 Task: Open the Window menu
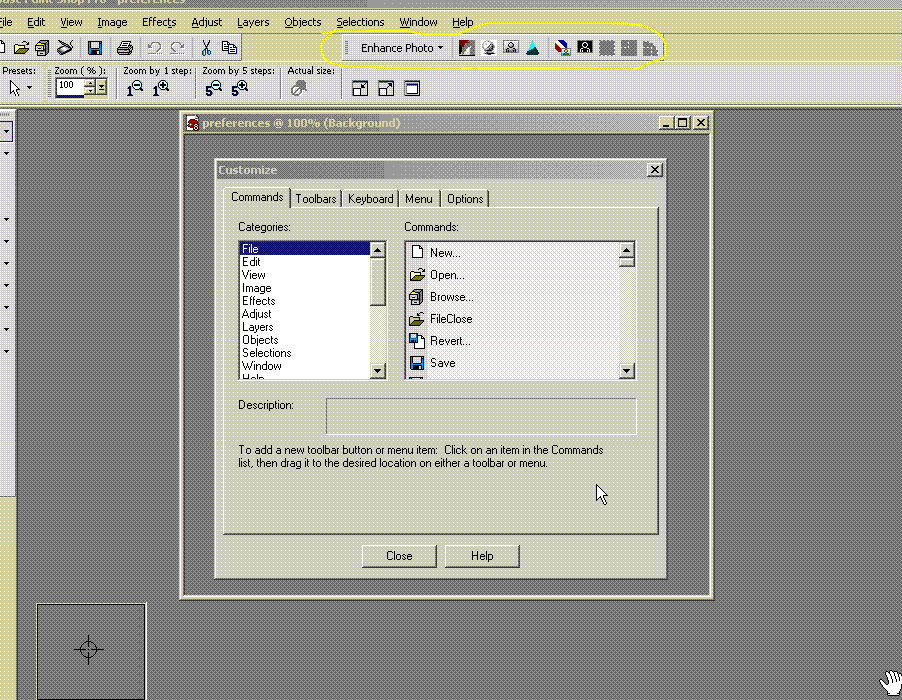click(418, 22)
